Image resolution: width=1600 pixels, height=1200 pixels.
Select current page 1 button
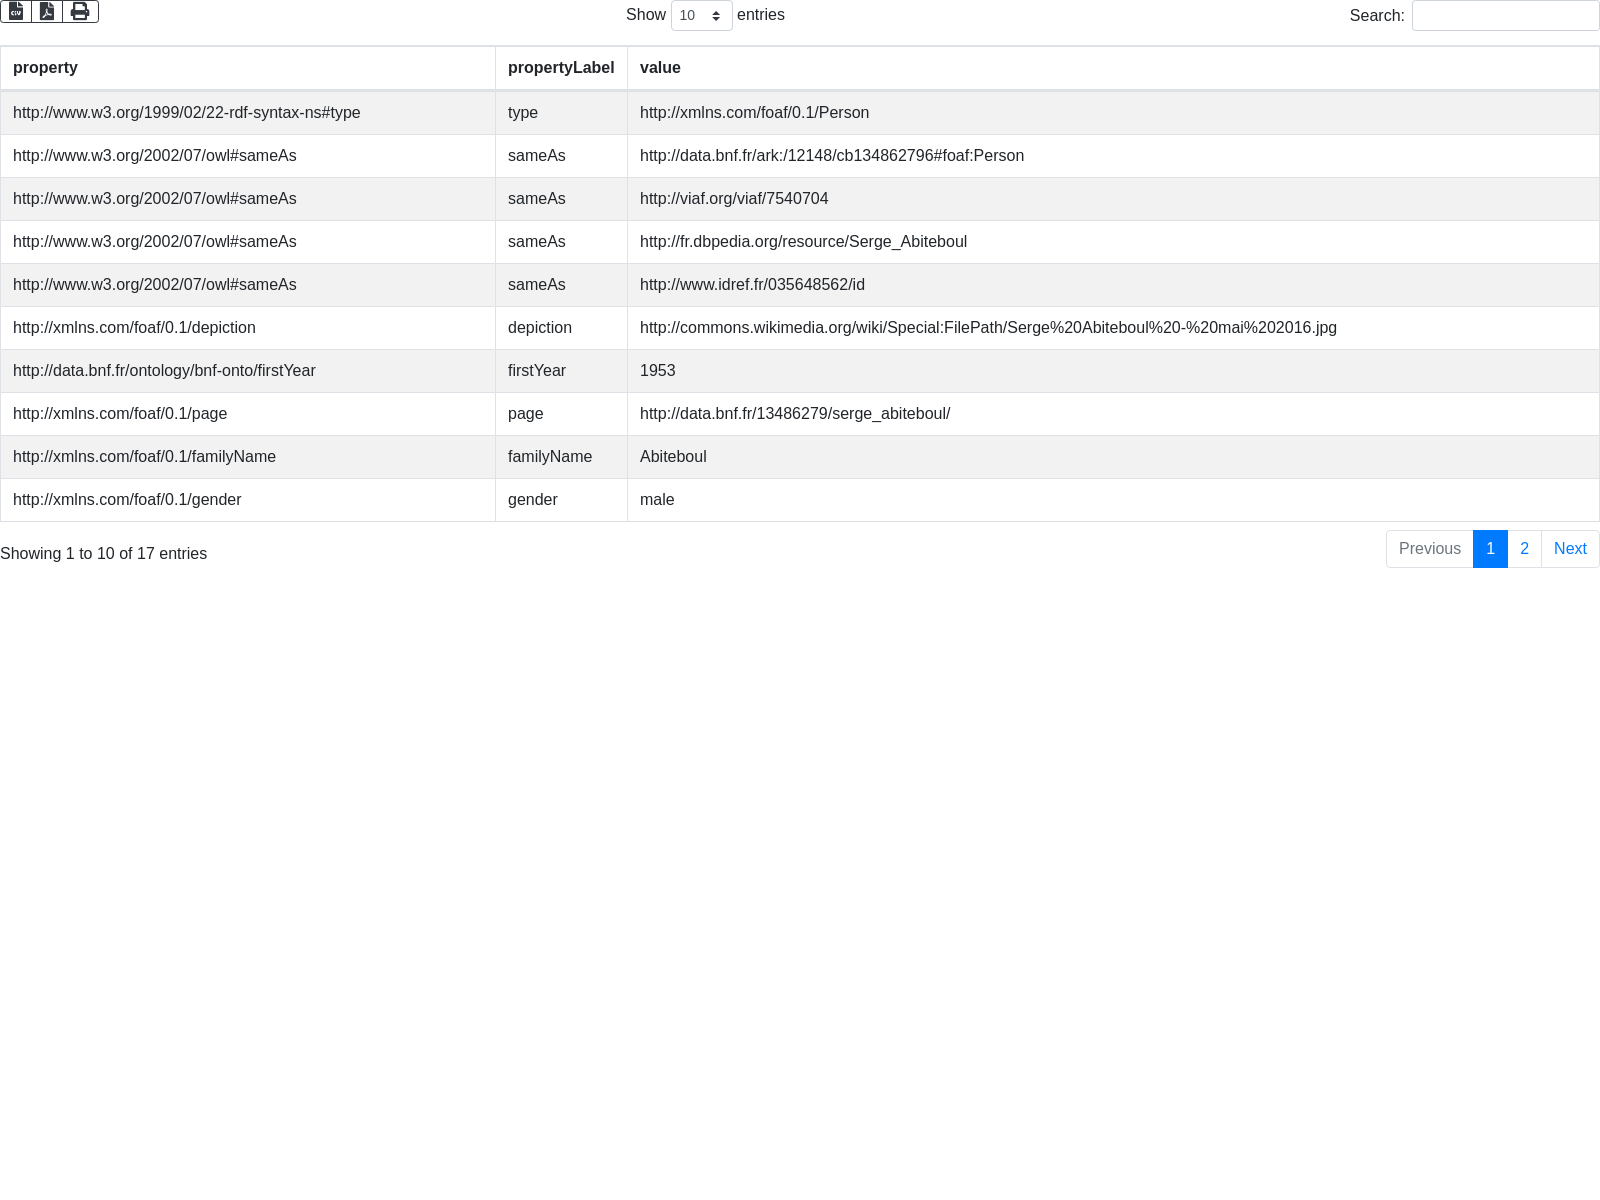pos(1490,549)
